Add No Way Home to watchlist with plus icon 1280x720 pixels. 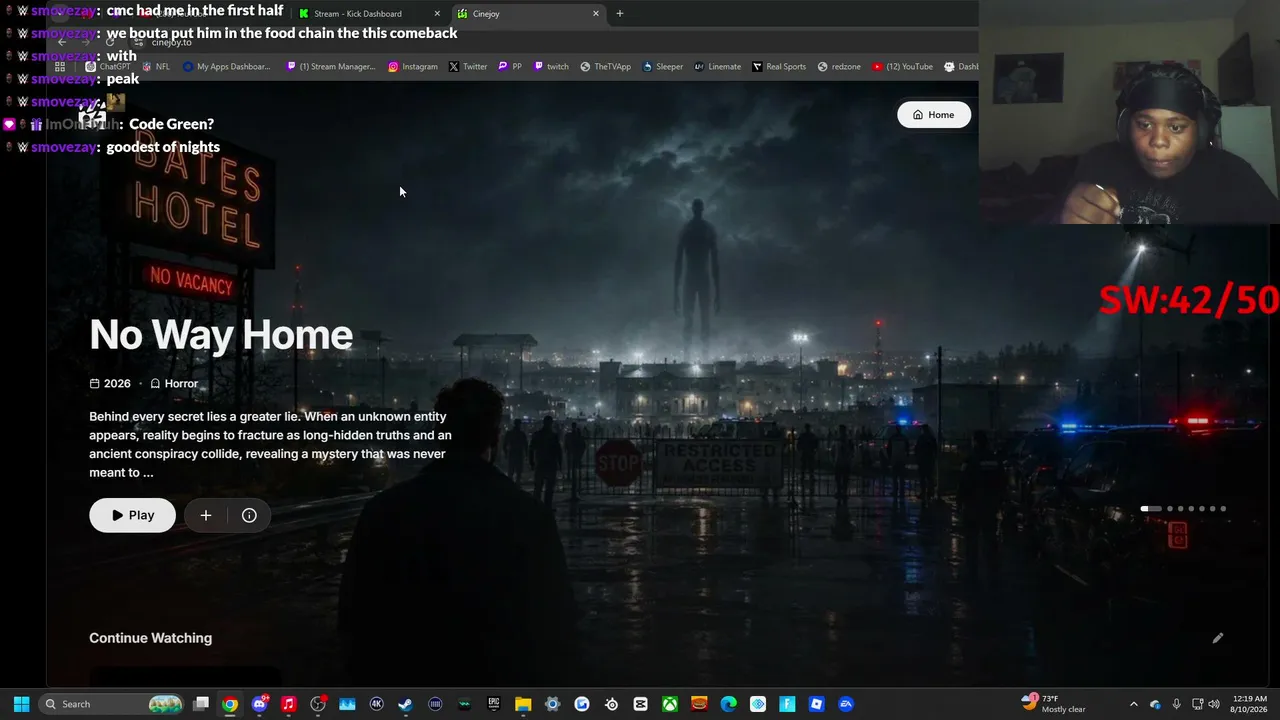click(x=206, y=515)
